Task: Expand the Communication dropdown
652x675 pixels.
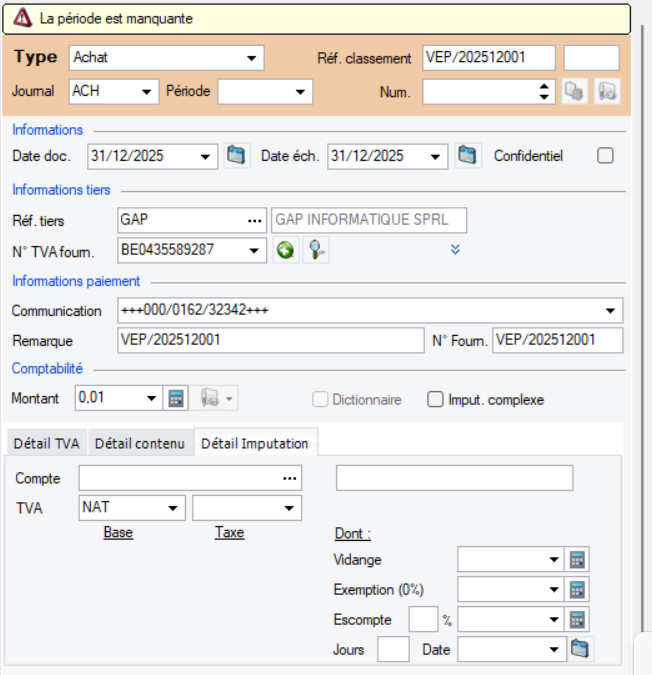Action: tap(610, 311)
